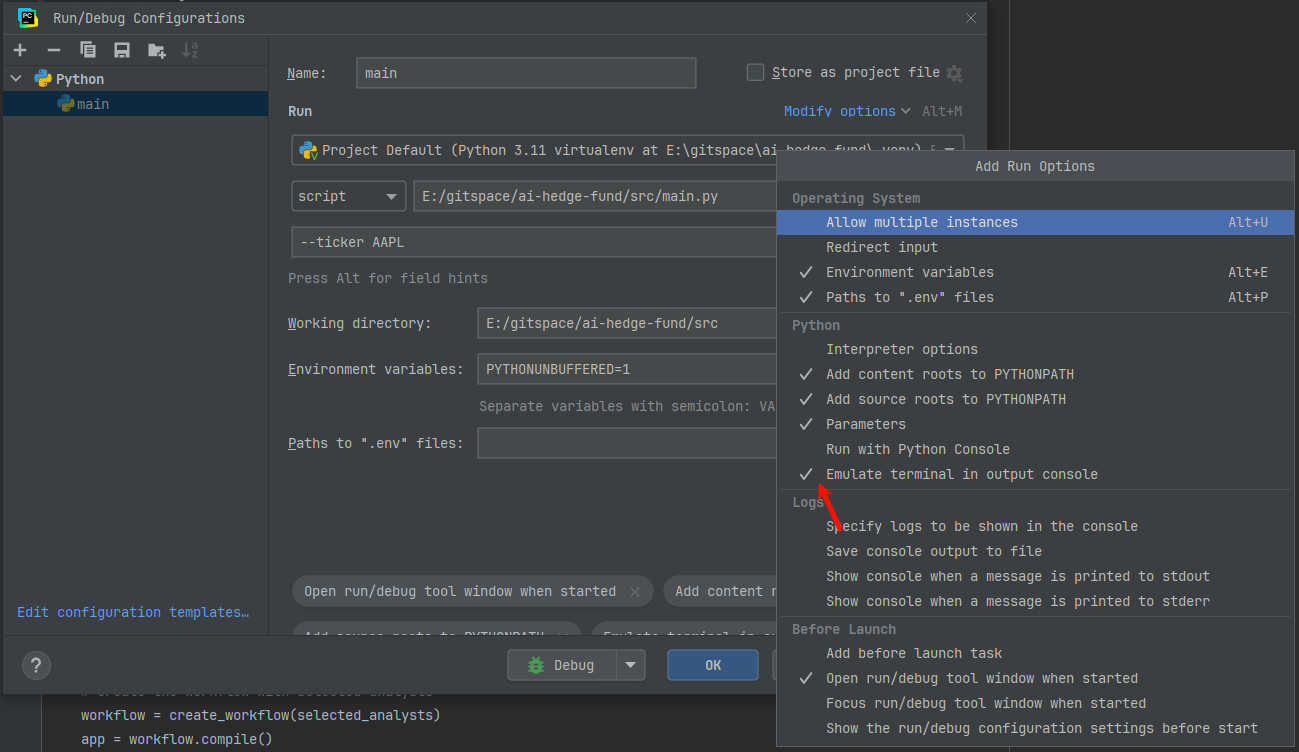Click the Environment variables field
This screenshot has width=1299, height=752.
coord(628,369)
